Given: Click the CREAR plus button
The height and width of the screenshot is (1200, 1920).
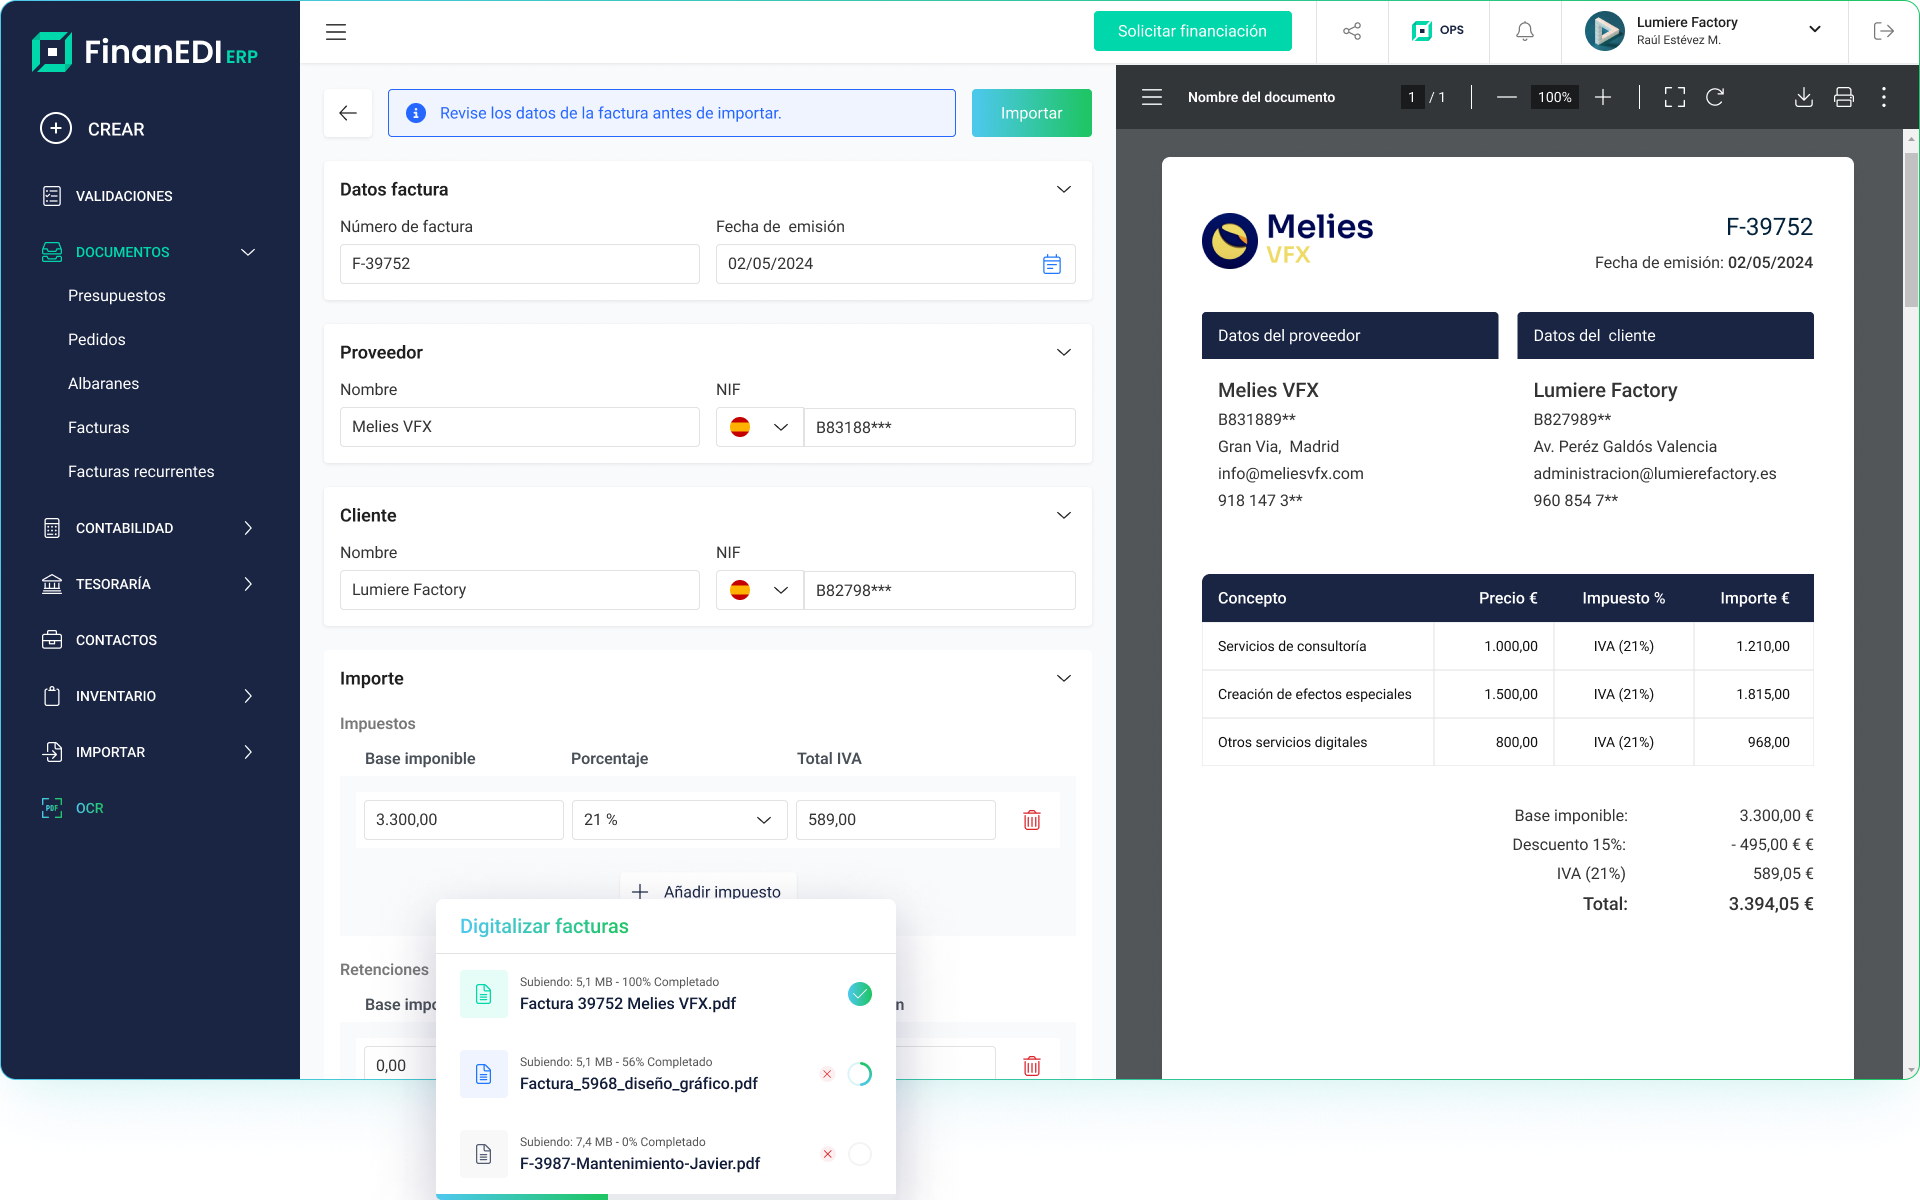Looking at the screenshot, I should click(x=56, y=128).
